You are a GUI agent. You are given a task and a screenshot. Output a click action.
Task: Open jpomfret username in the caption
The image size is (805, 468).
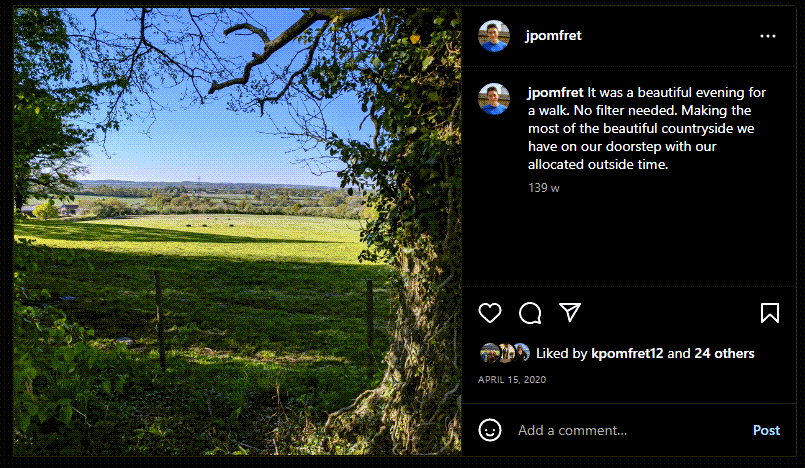555,92
